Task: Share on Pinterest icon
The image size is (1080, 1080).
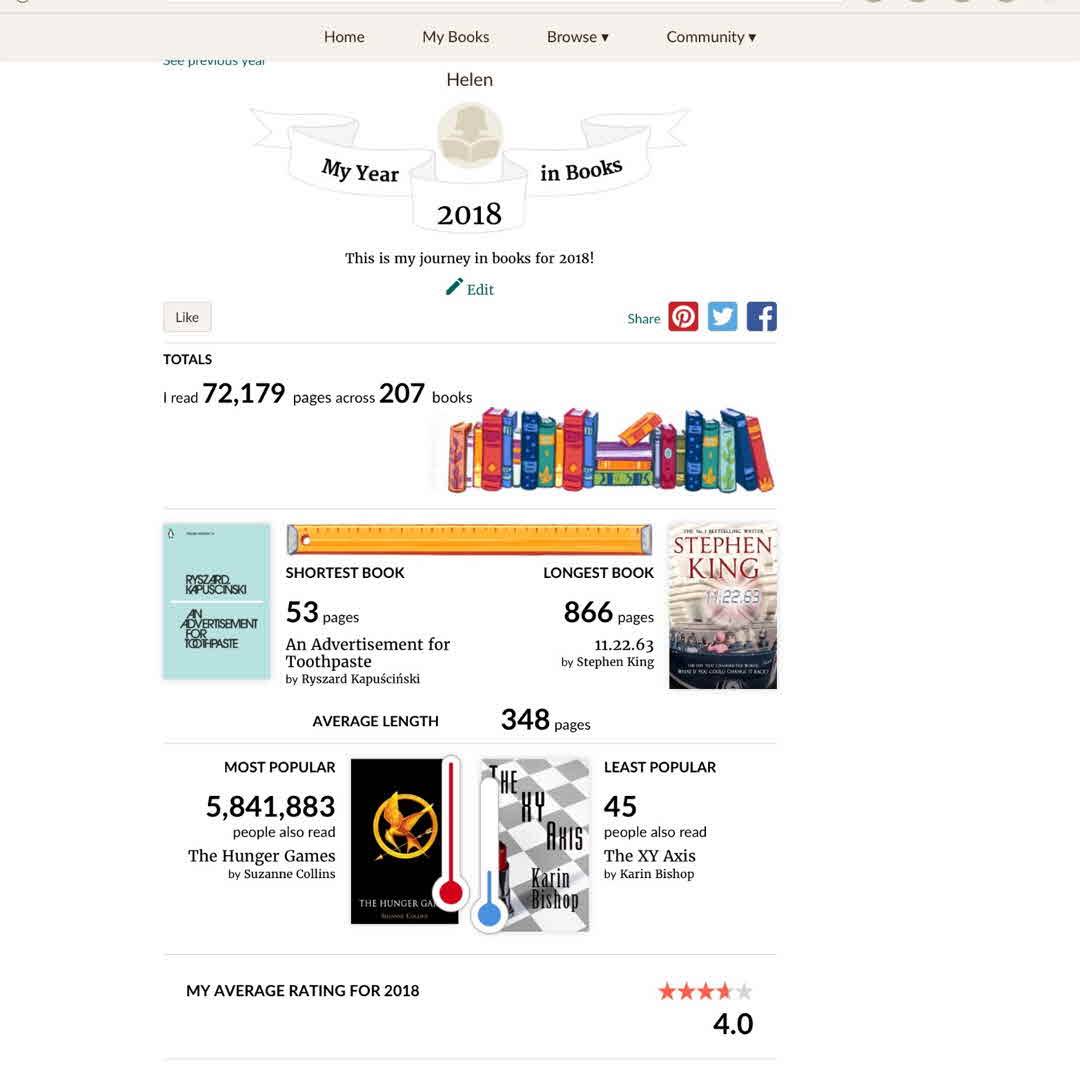Action: tap(683, 317)
